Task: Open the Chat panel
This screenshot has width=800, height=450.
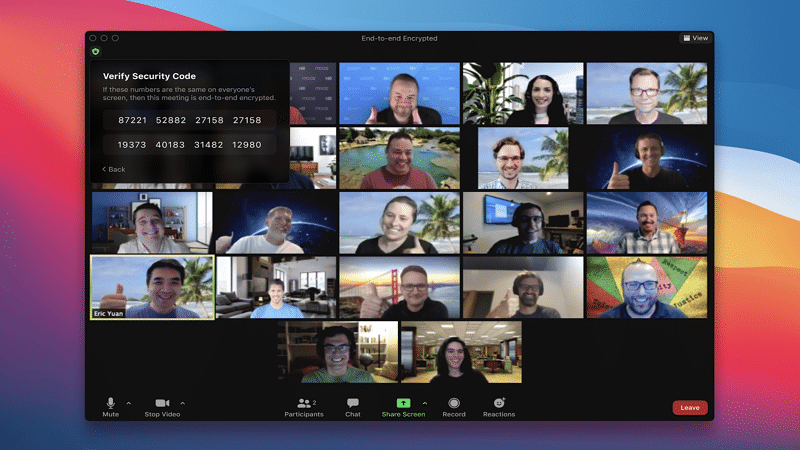Action: point(353,407)
